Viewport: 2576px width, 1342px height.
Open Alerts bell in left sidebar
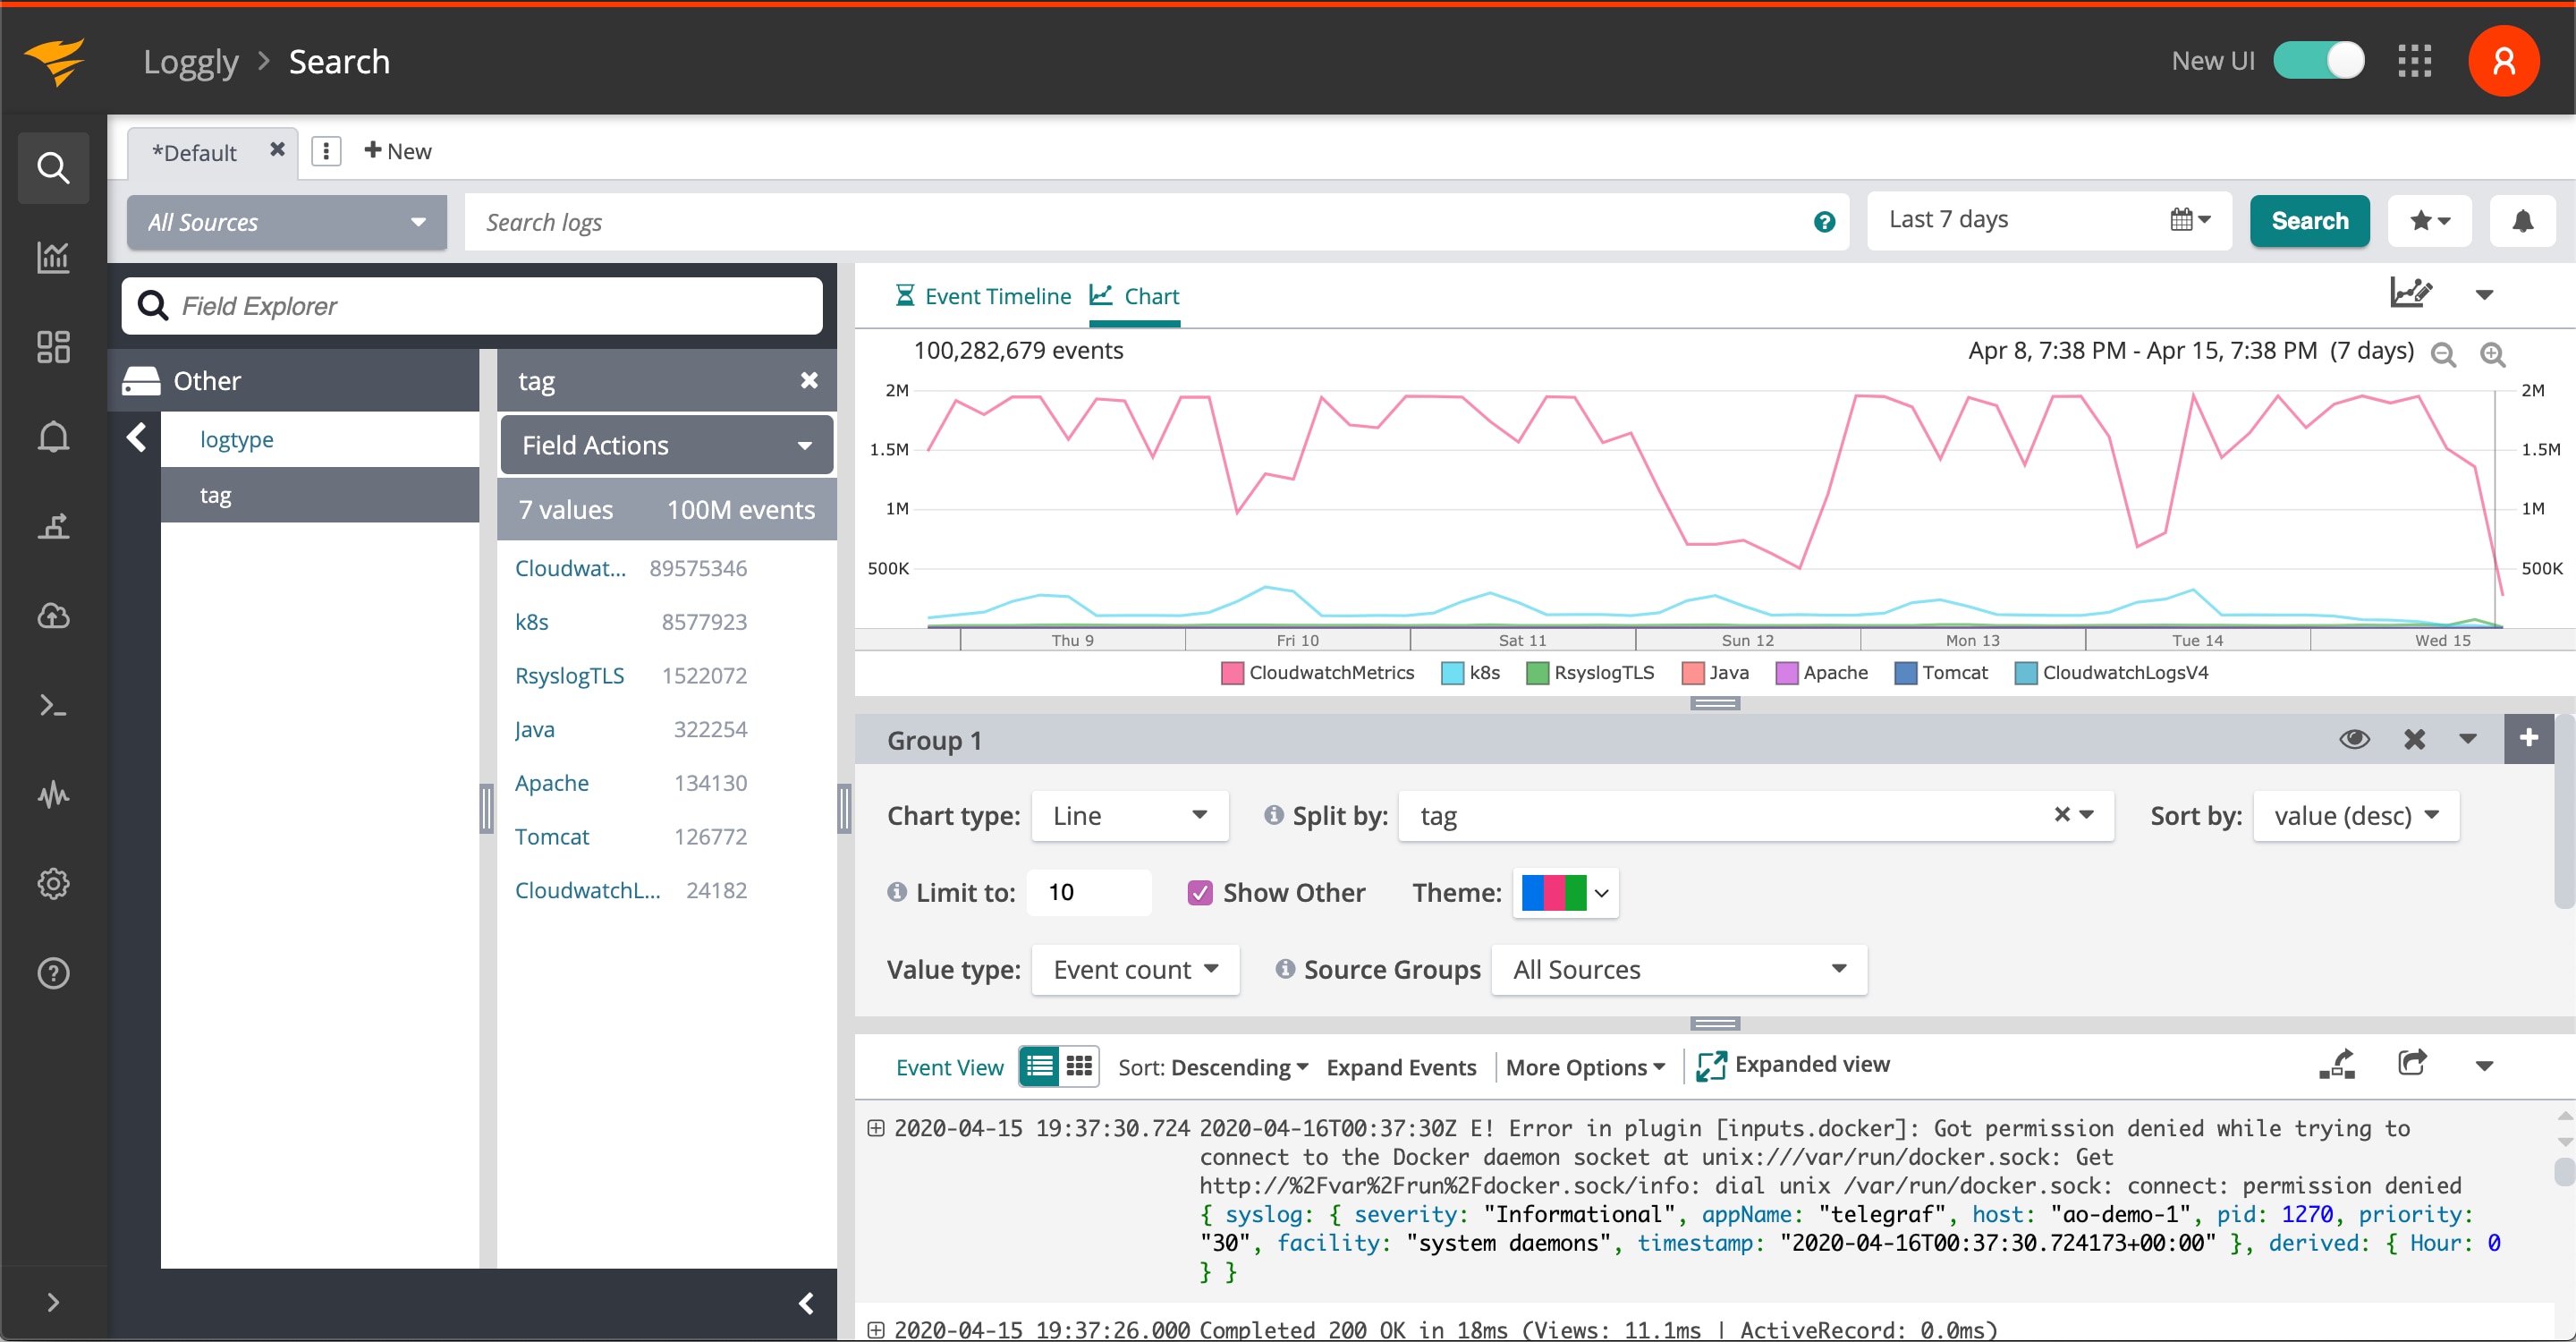[53, 437]
